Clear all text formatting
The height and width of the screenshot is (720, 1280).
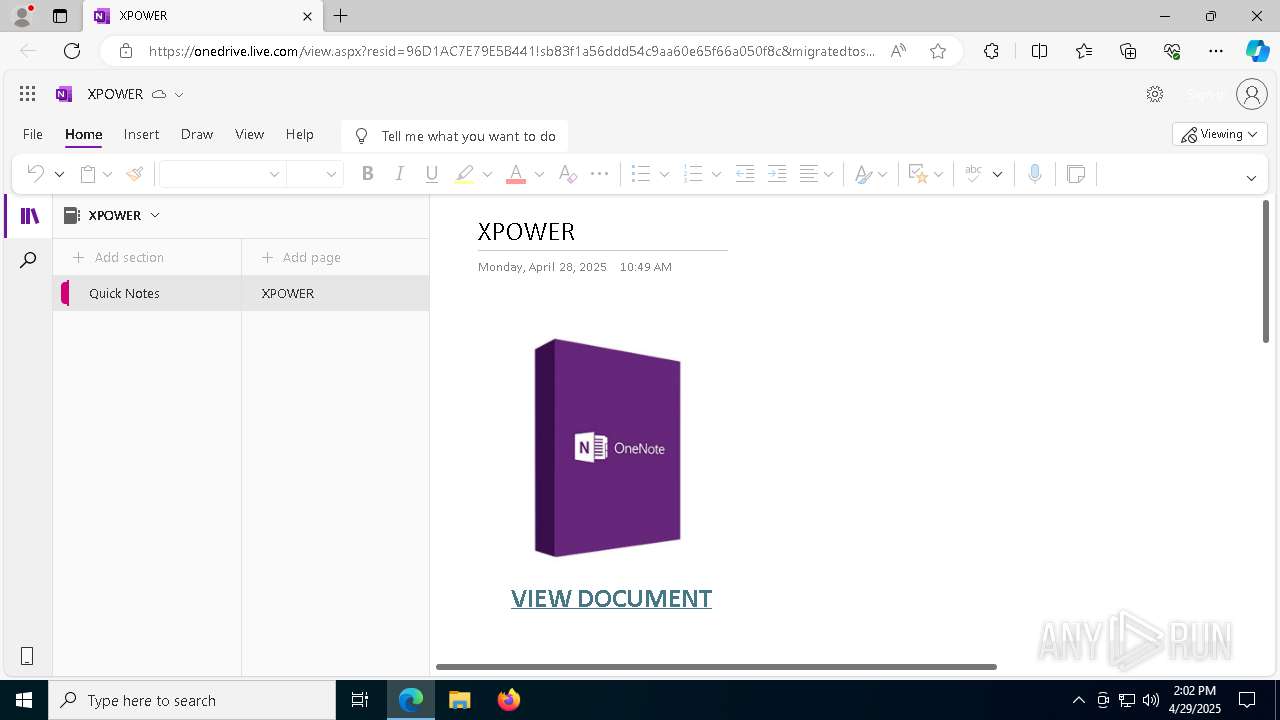(567, 174)
